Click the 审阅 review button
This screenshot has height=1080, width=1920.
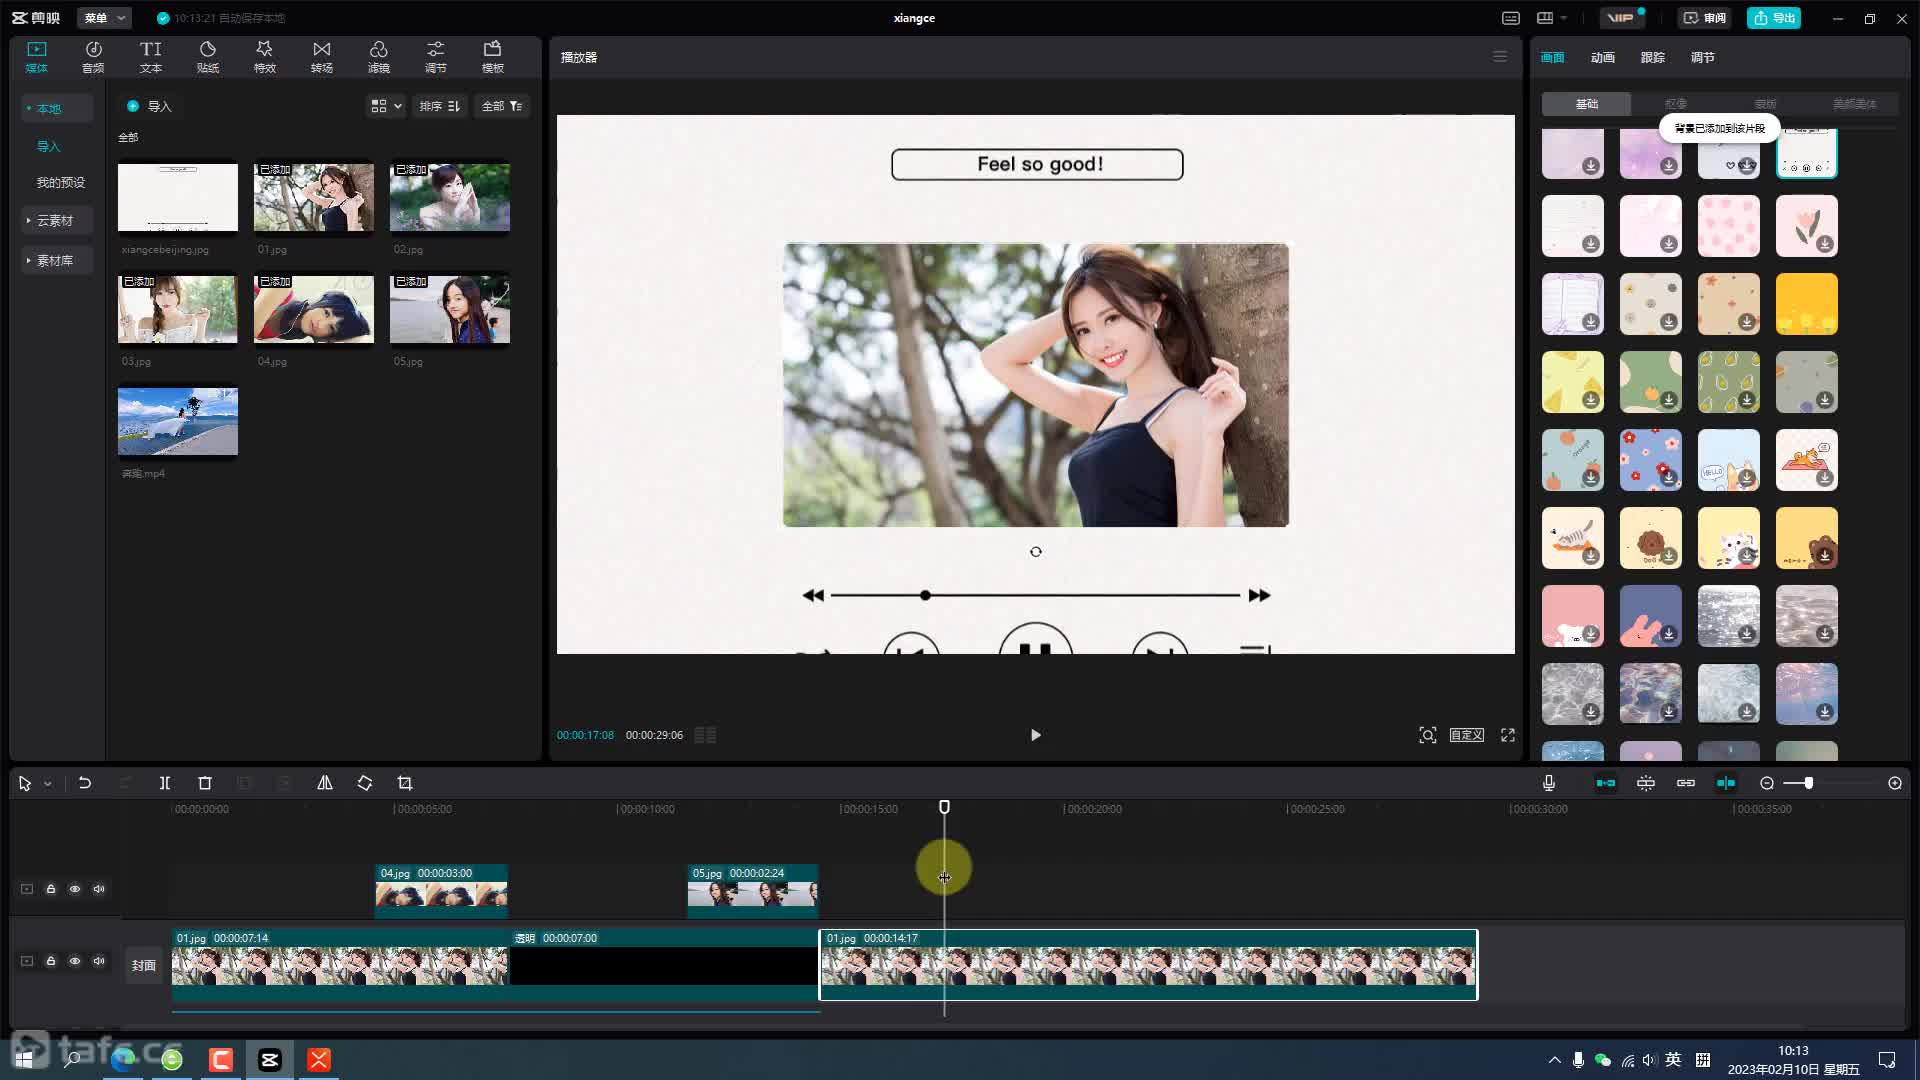coord(1704,18)
